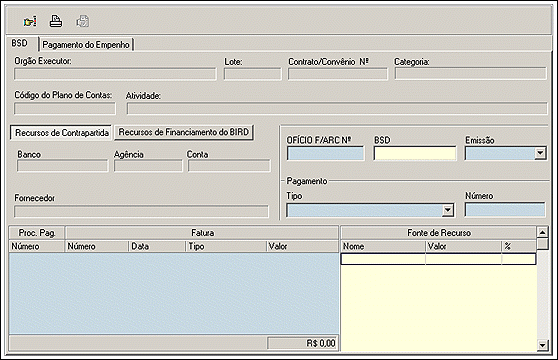Click the Nome column header

pyautogui.click(x=383, y=247)
